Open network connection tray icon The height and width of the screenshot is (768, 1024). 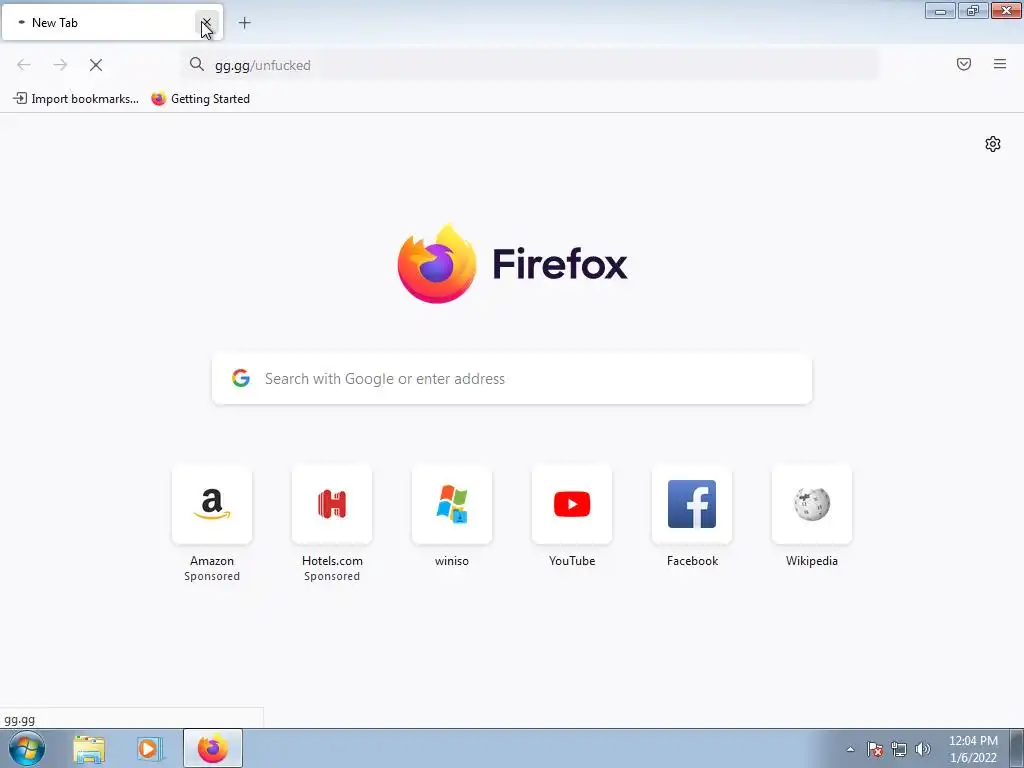coord(899,749)
